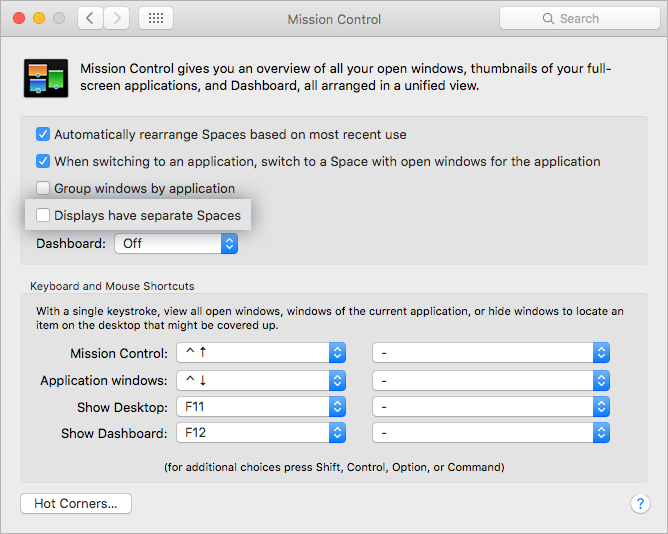Open Show Dashboard mouse shortcut dropdown
Image resolution: width=668 pixels, height=534 pixels.
[x=490, y=434]
